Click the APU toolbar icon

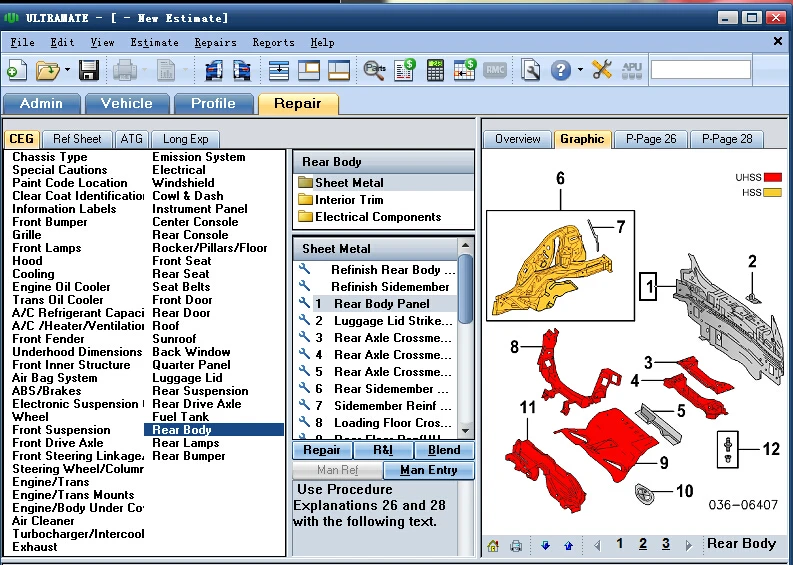[x=632, y=70]
